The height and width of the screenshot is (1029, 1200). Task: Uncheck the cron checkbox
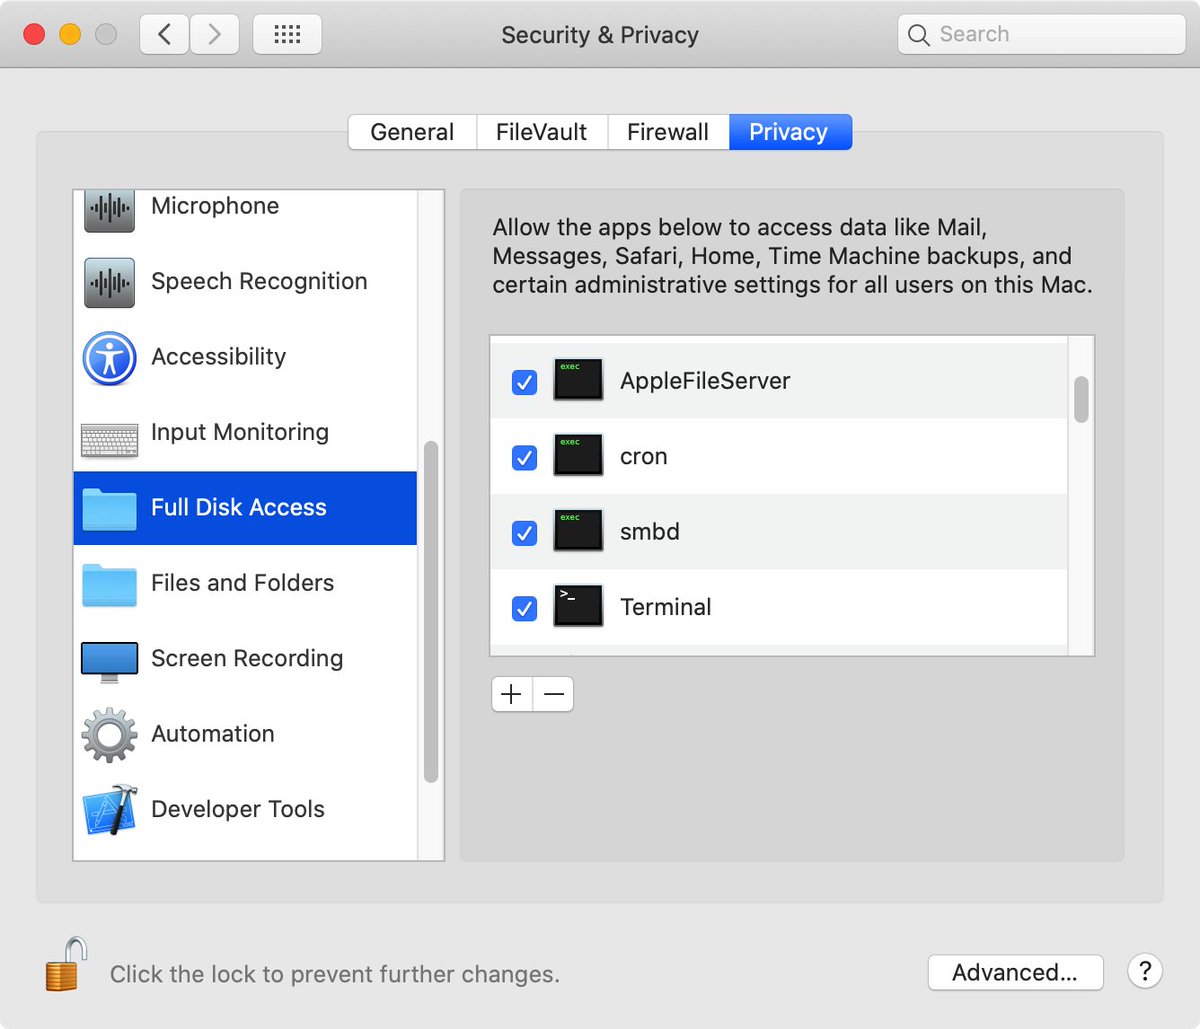(524, 457)
